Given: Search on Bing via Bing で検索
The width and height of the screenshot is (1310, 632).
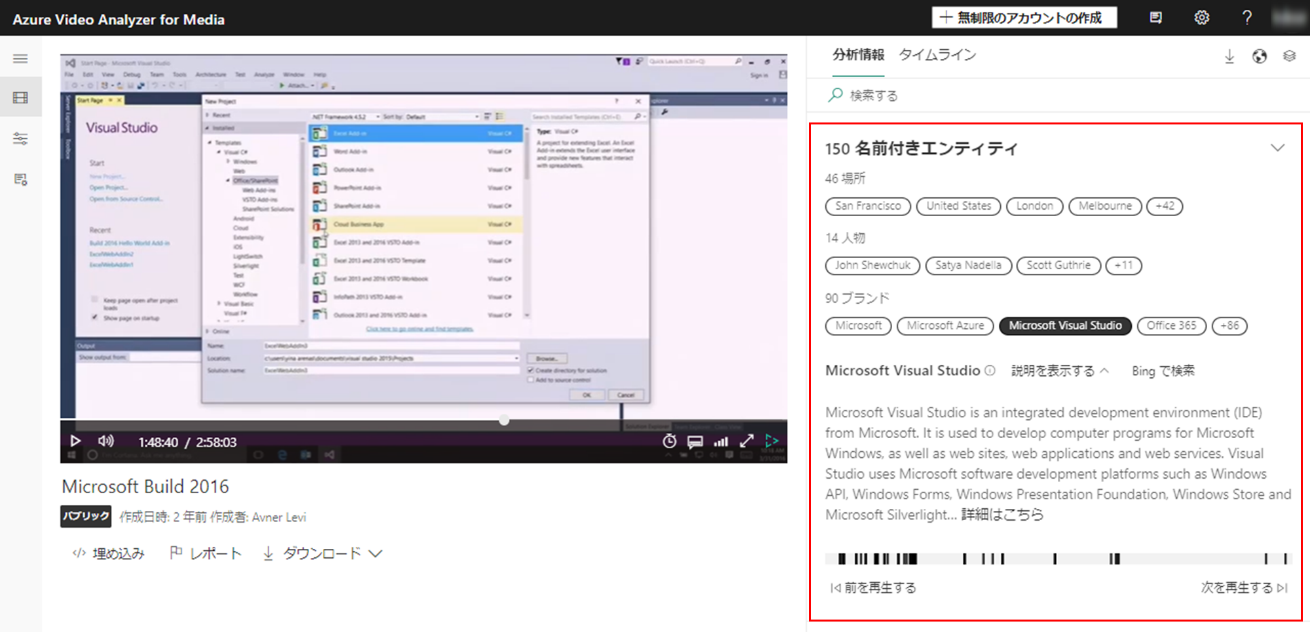Looking at the screenshot, I should (1163, 371).
